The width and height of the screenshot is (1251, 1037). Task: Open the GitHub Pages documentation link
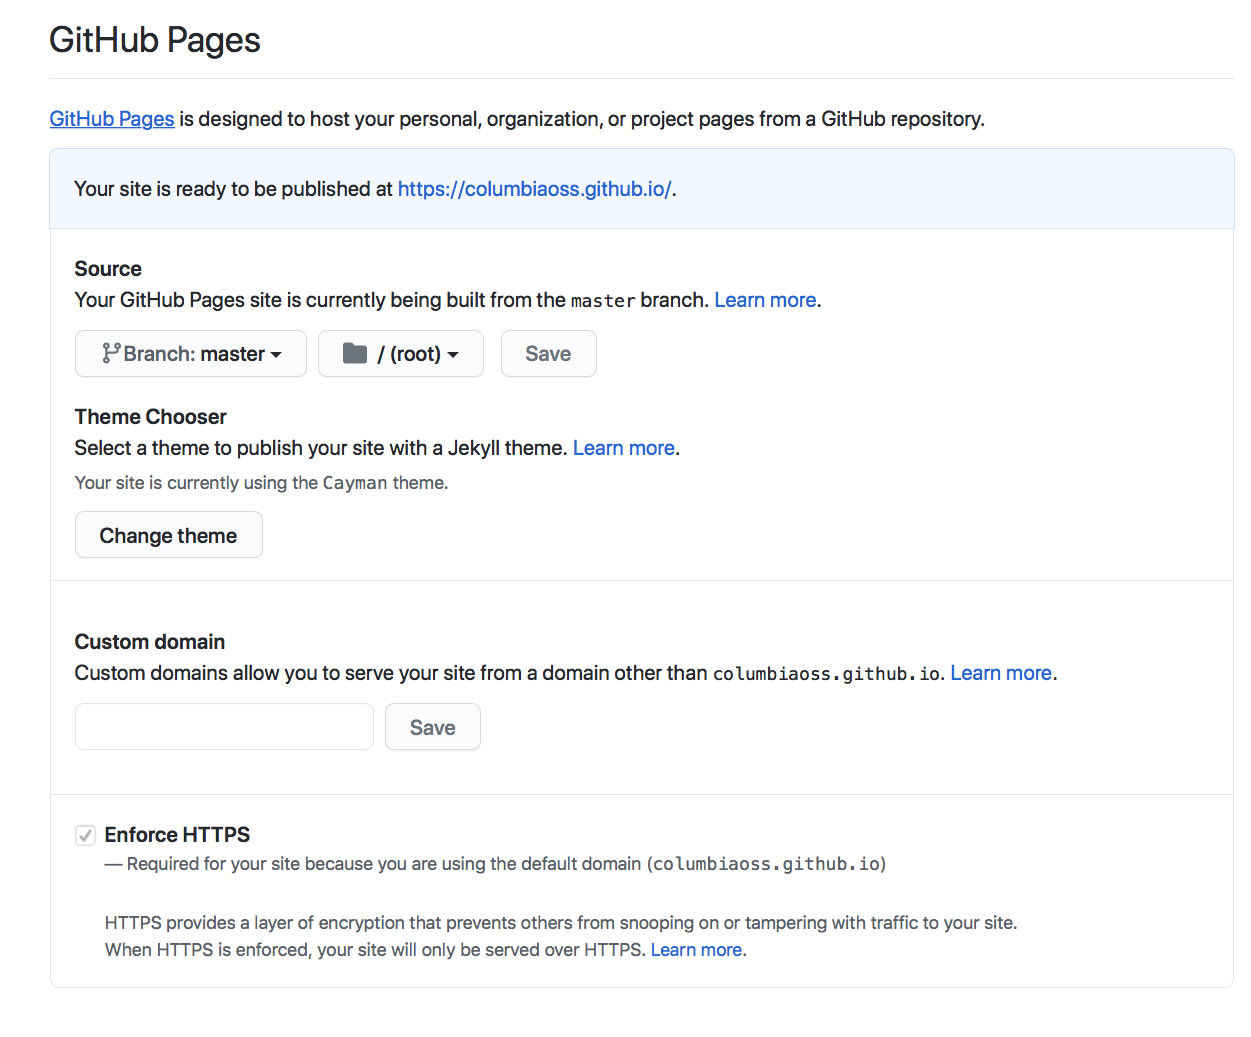tap(112, 119)
